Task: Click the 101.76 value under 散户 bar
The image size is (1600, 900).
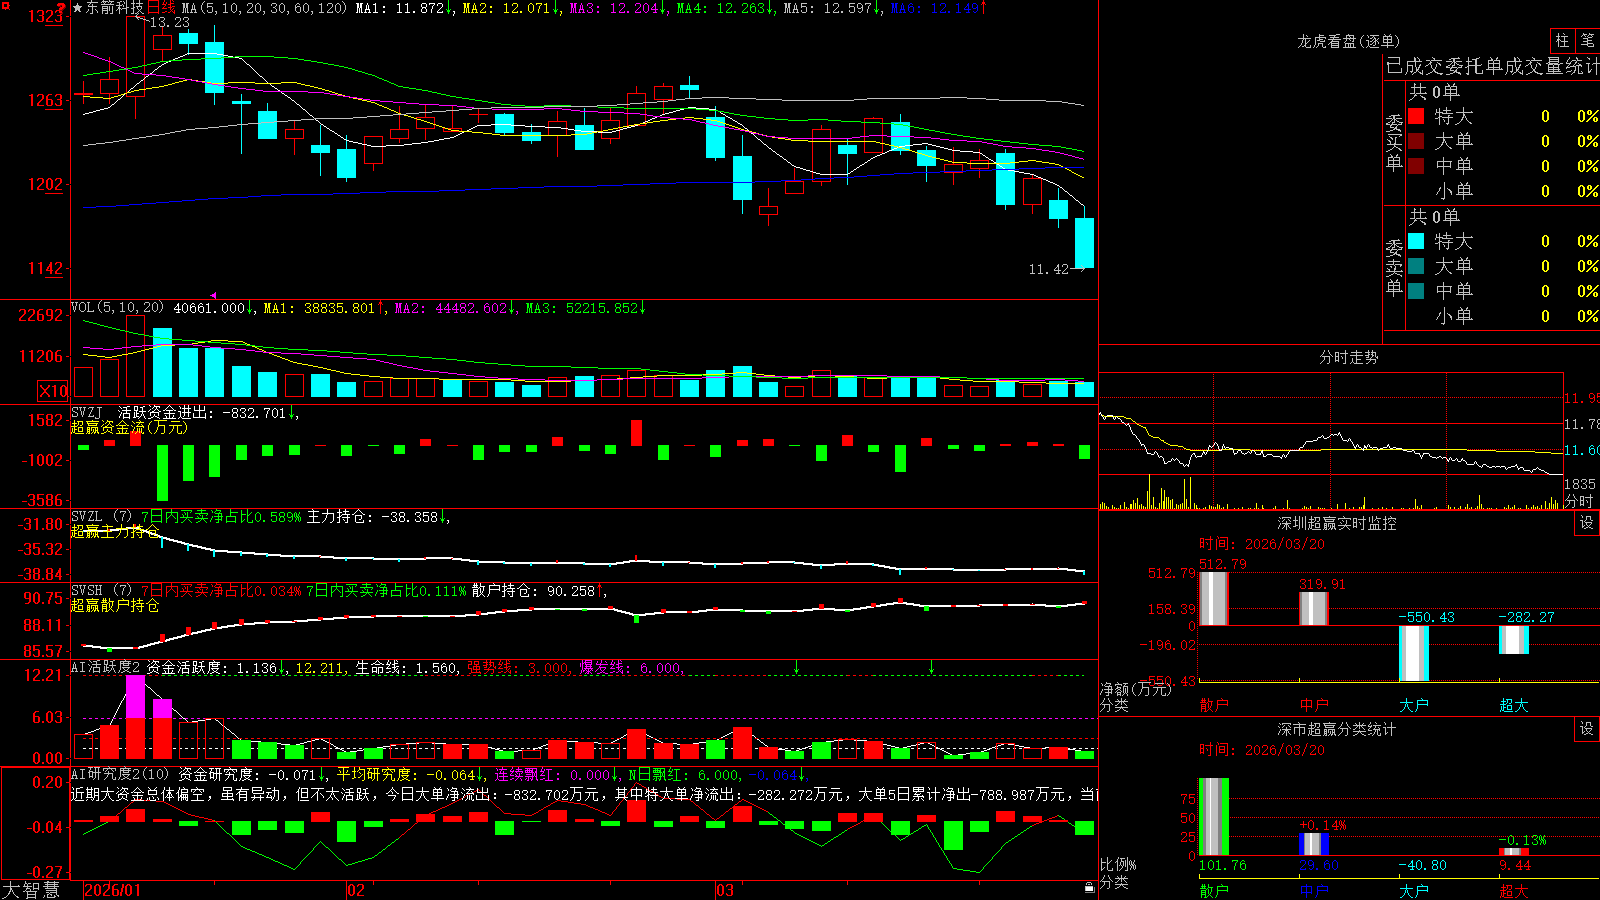Action: (1223, 865)
